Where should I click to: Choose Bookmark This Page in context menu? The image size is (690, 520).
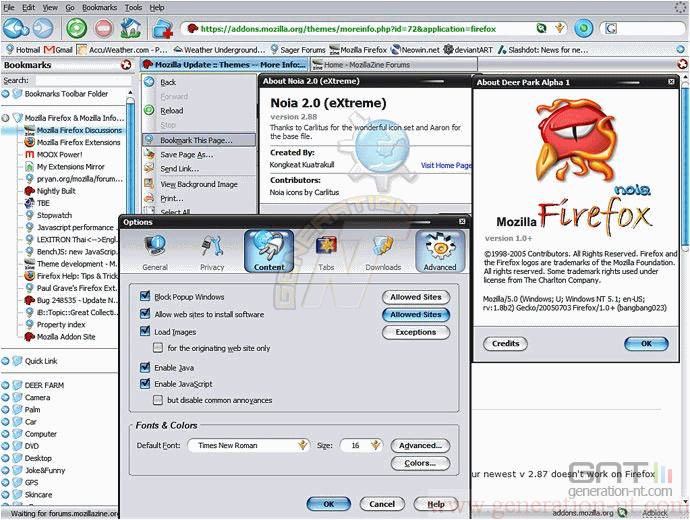[x=199, y=140]
